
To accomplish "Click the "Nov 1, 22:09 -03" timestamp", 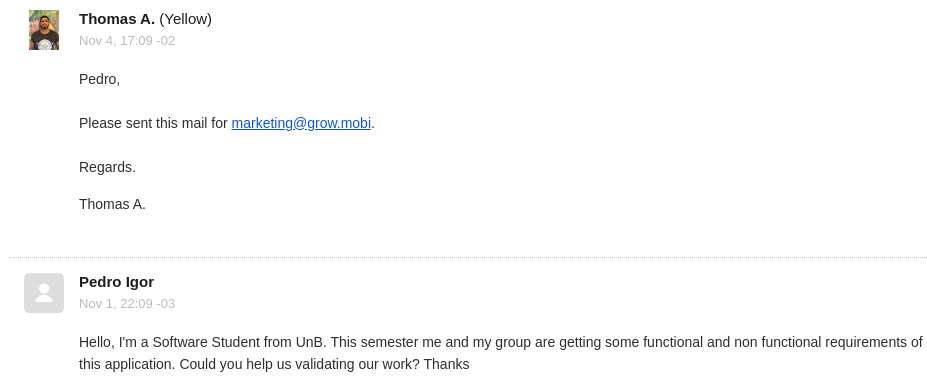I will click(127, 304).
